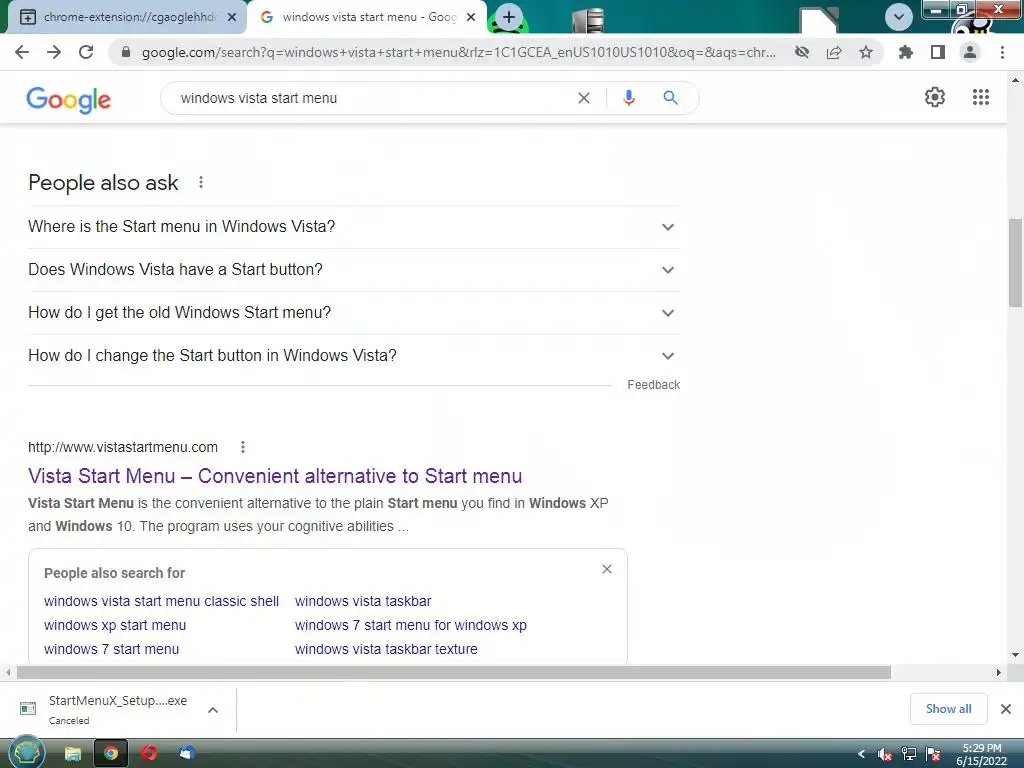Click the horizontal scrollbar thumb
Viewport: 1024px width, 768px height.
pyautogui.click(x=454, y=673)
